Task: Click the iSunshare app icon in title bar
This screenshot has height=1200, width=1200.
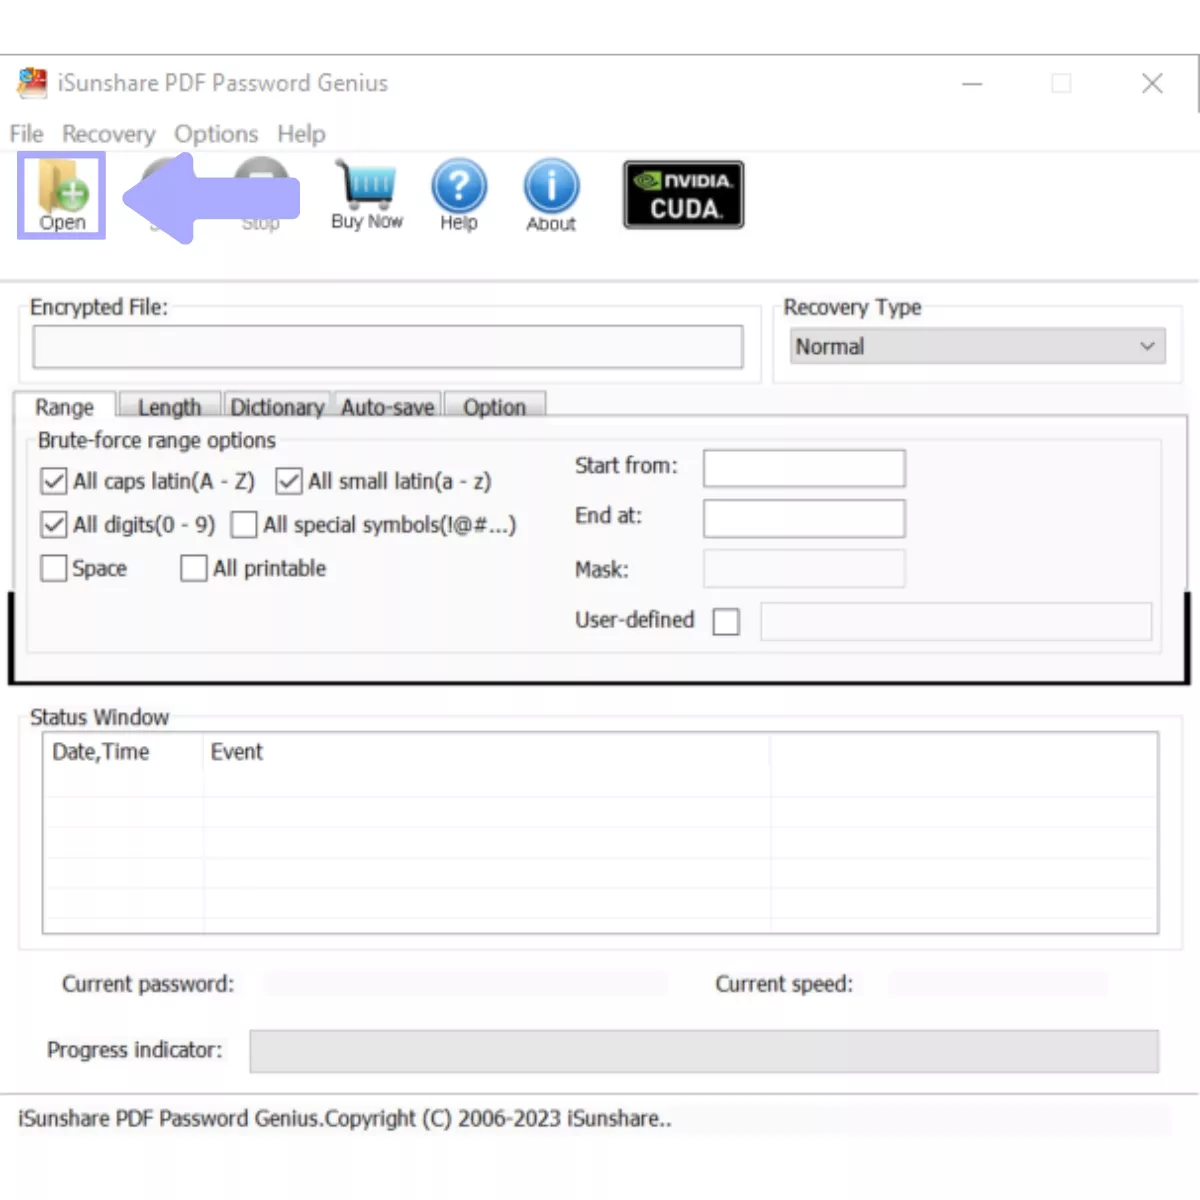Action: click(x=32, y=83)
